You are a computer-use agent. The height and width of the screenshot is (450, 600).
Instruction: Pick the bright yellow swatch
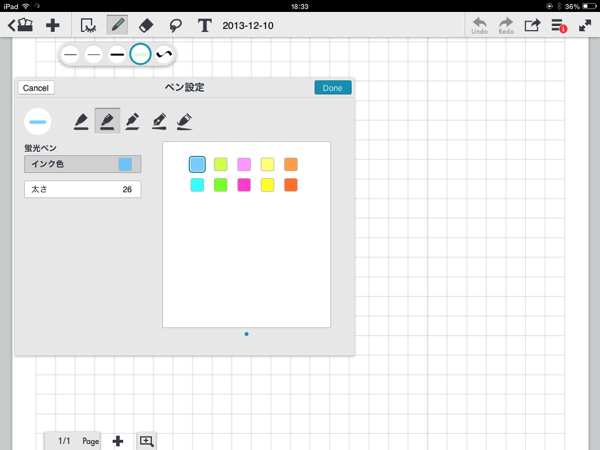click(267, 185)
